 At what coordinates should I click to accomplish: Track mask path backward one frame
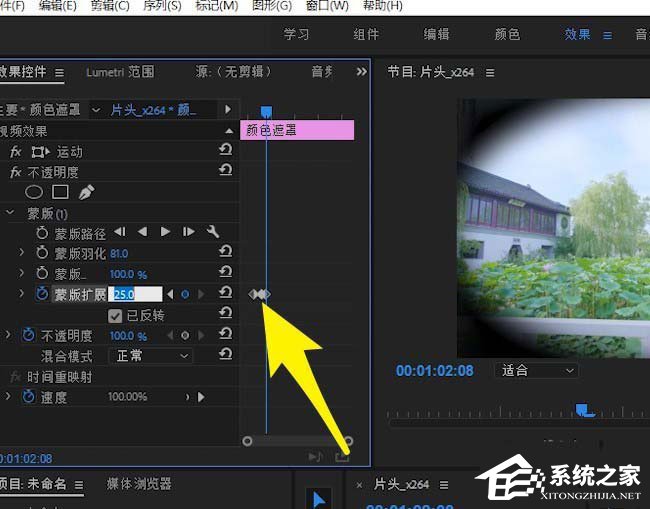(120, 232)
